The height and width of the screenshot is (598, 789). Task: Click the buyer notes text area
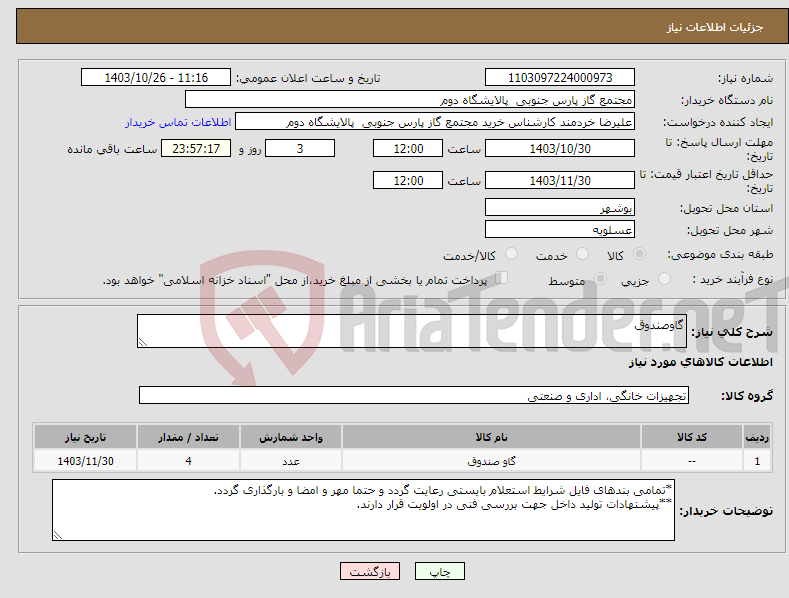pos(363,510)
